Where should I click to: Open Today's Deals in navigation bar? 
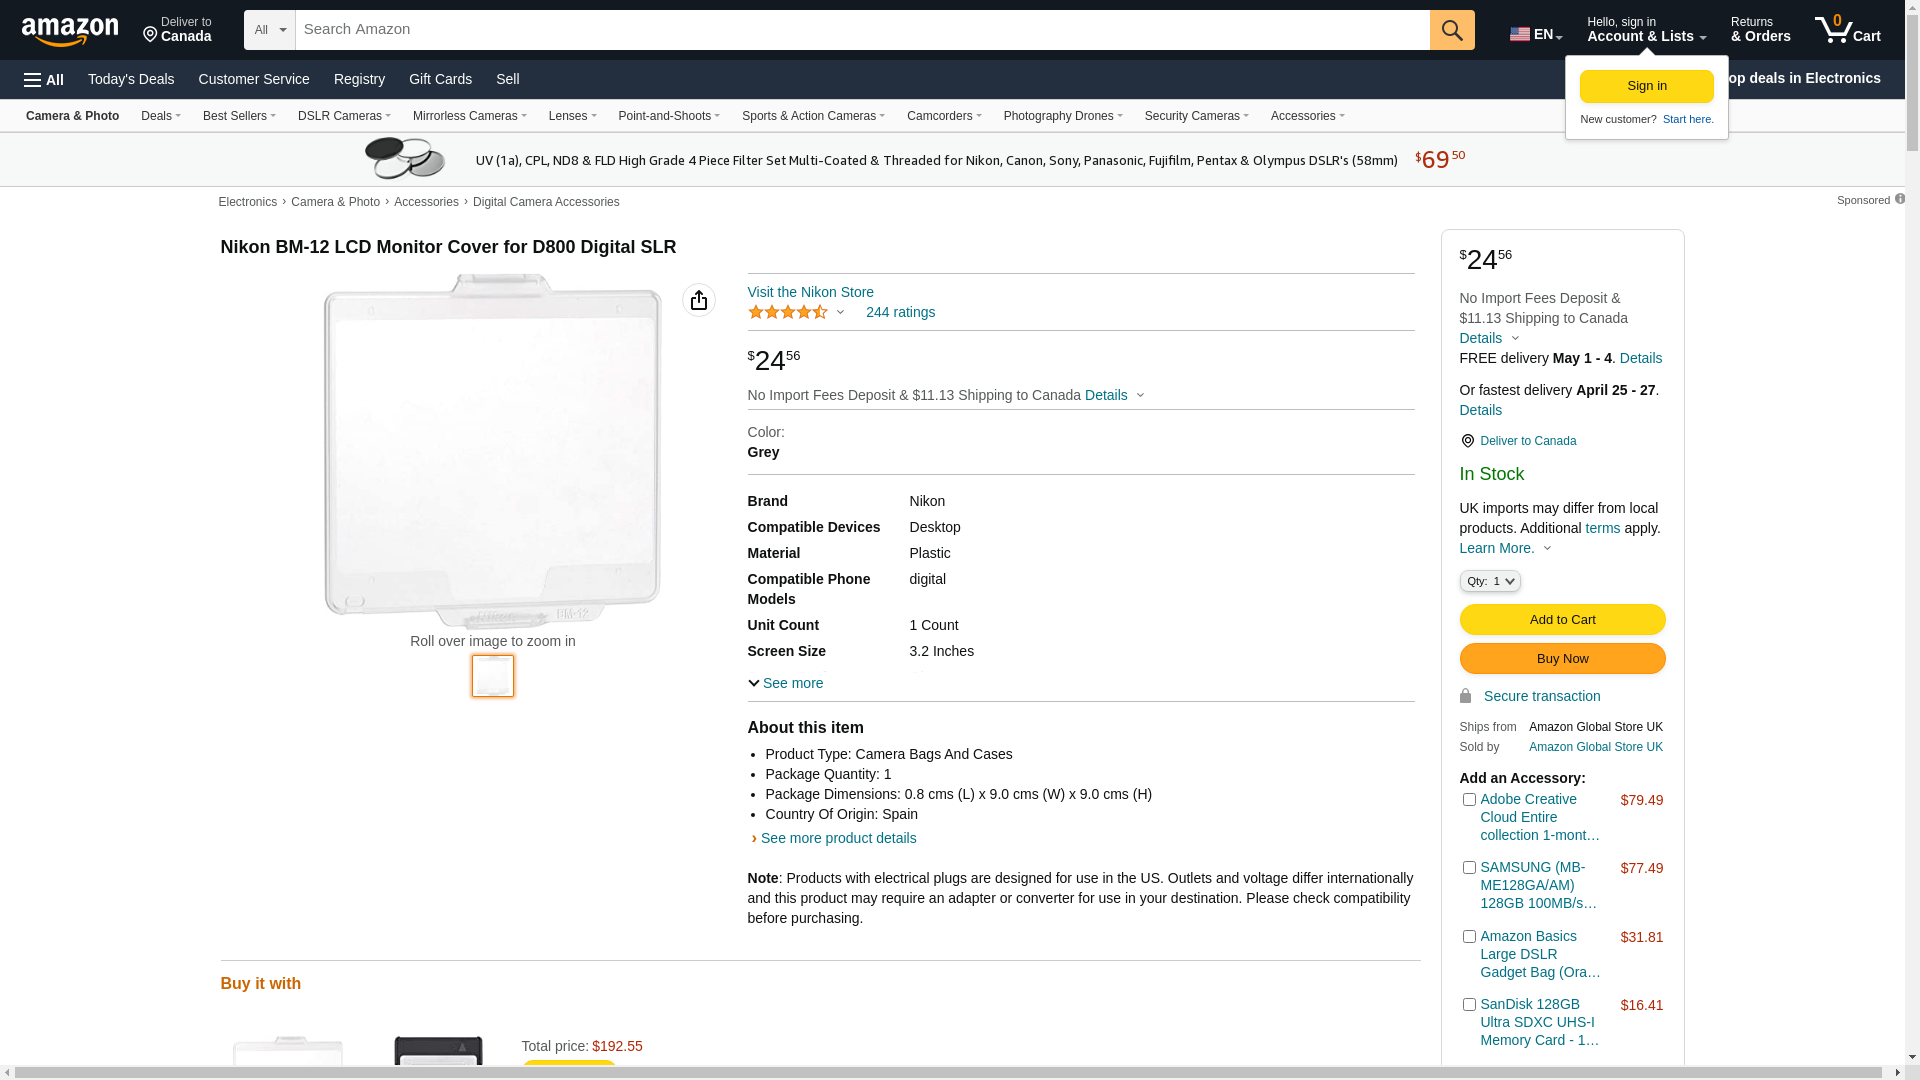(131, 79)
